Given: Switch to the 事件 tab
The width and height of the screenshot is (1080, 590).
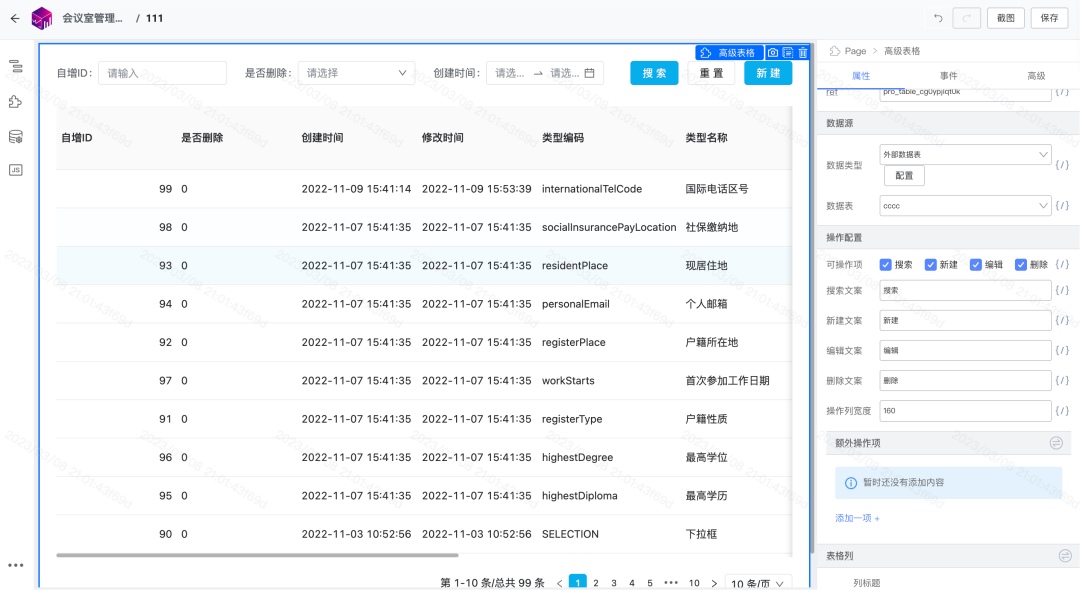Looking at the screenshot, I should coord(948,76).
